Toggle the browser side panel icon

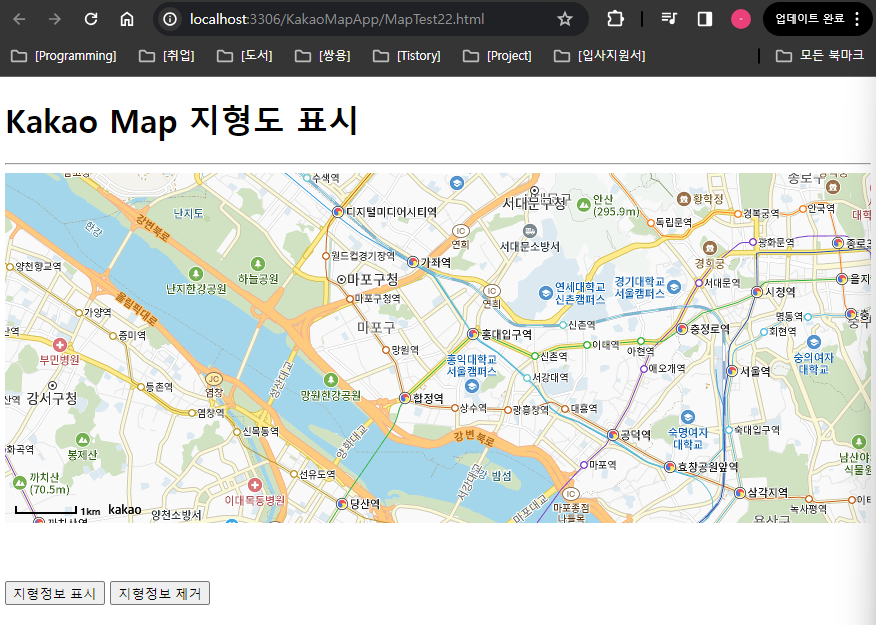[x=704, y=19]
